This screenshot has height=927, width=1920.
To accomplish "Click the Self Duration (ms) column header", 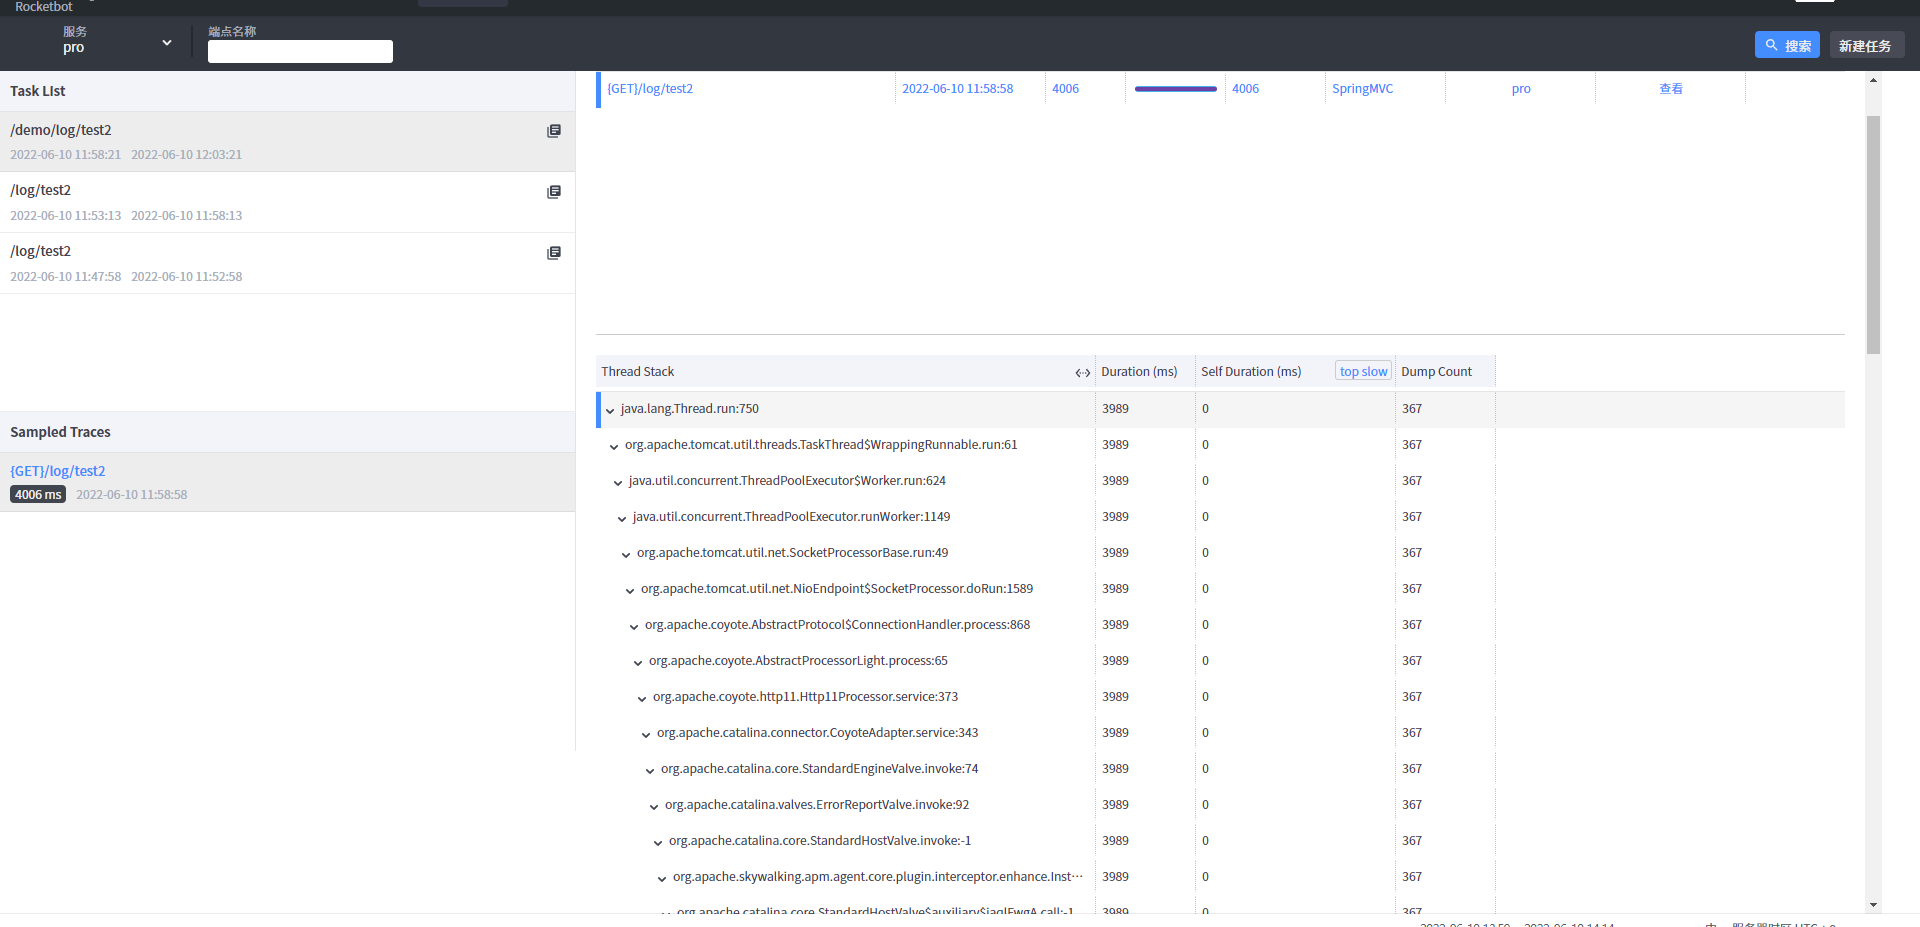I will 1251,371.
